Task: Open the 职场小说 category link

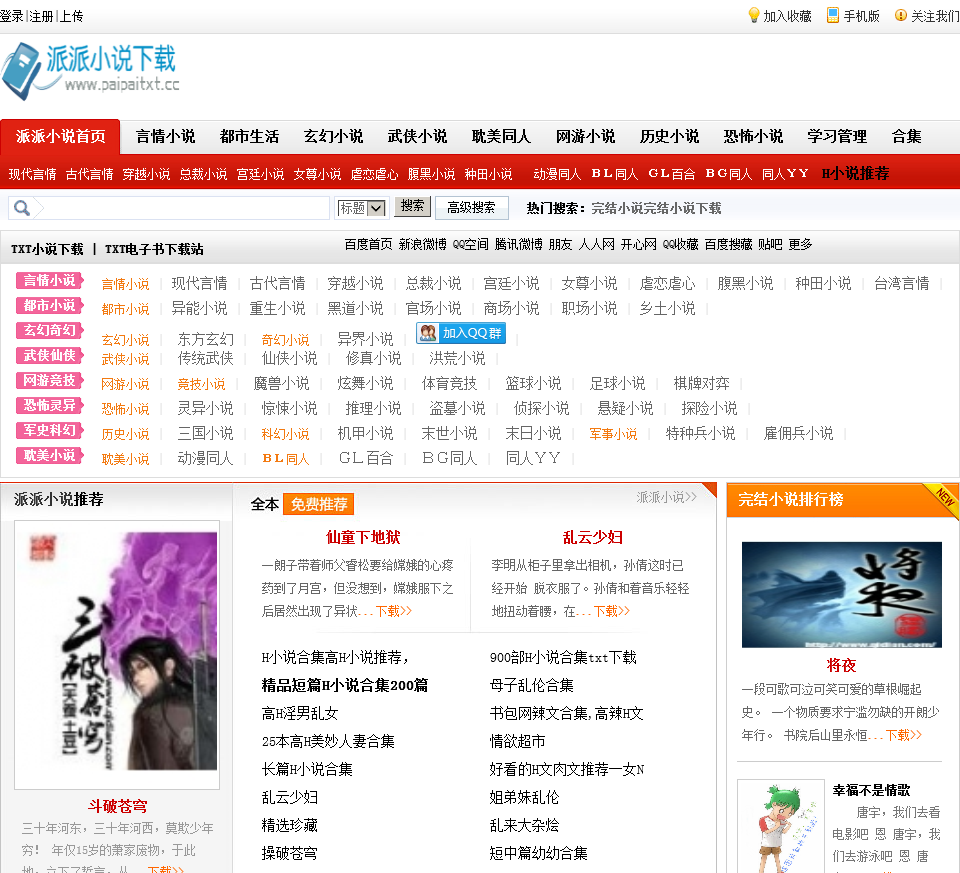Action: [x=590, y=308]
